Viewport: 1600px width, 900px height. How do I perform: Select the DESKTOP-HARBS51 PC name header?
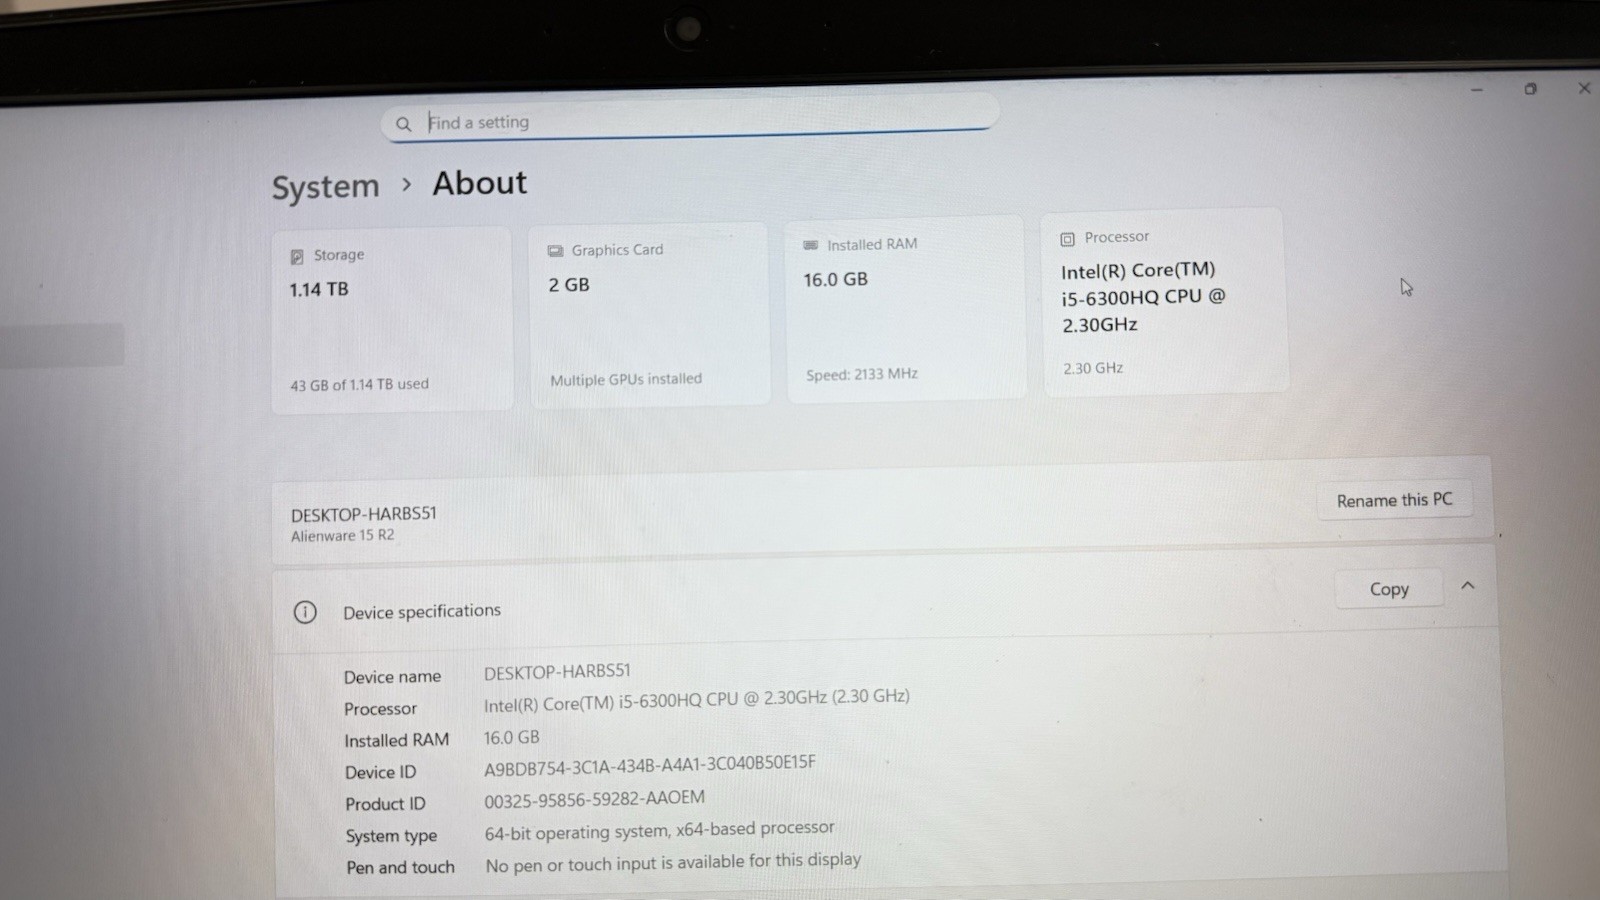point(364,514)
